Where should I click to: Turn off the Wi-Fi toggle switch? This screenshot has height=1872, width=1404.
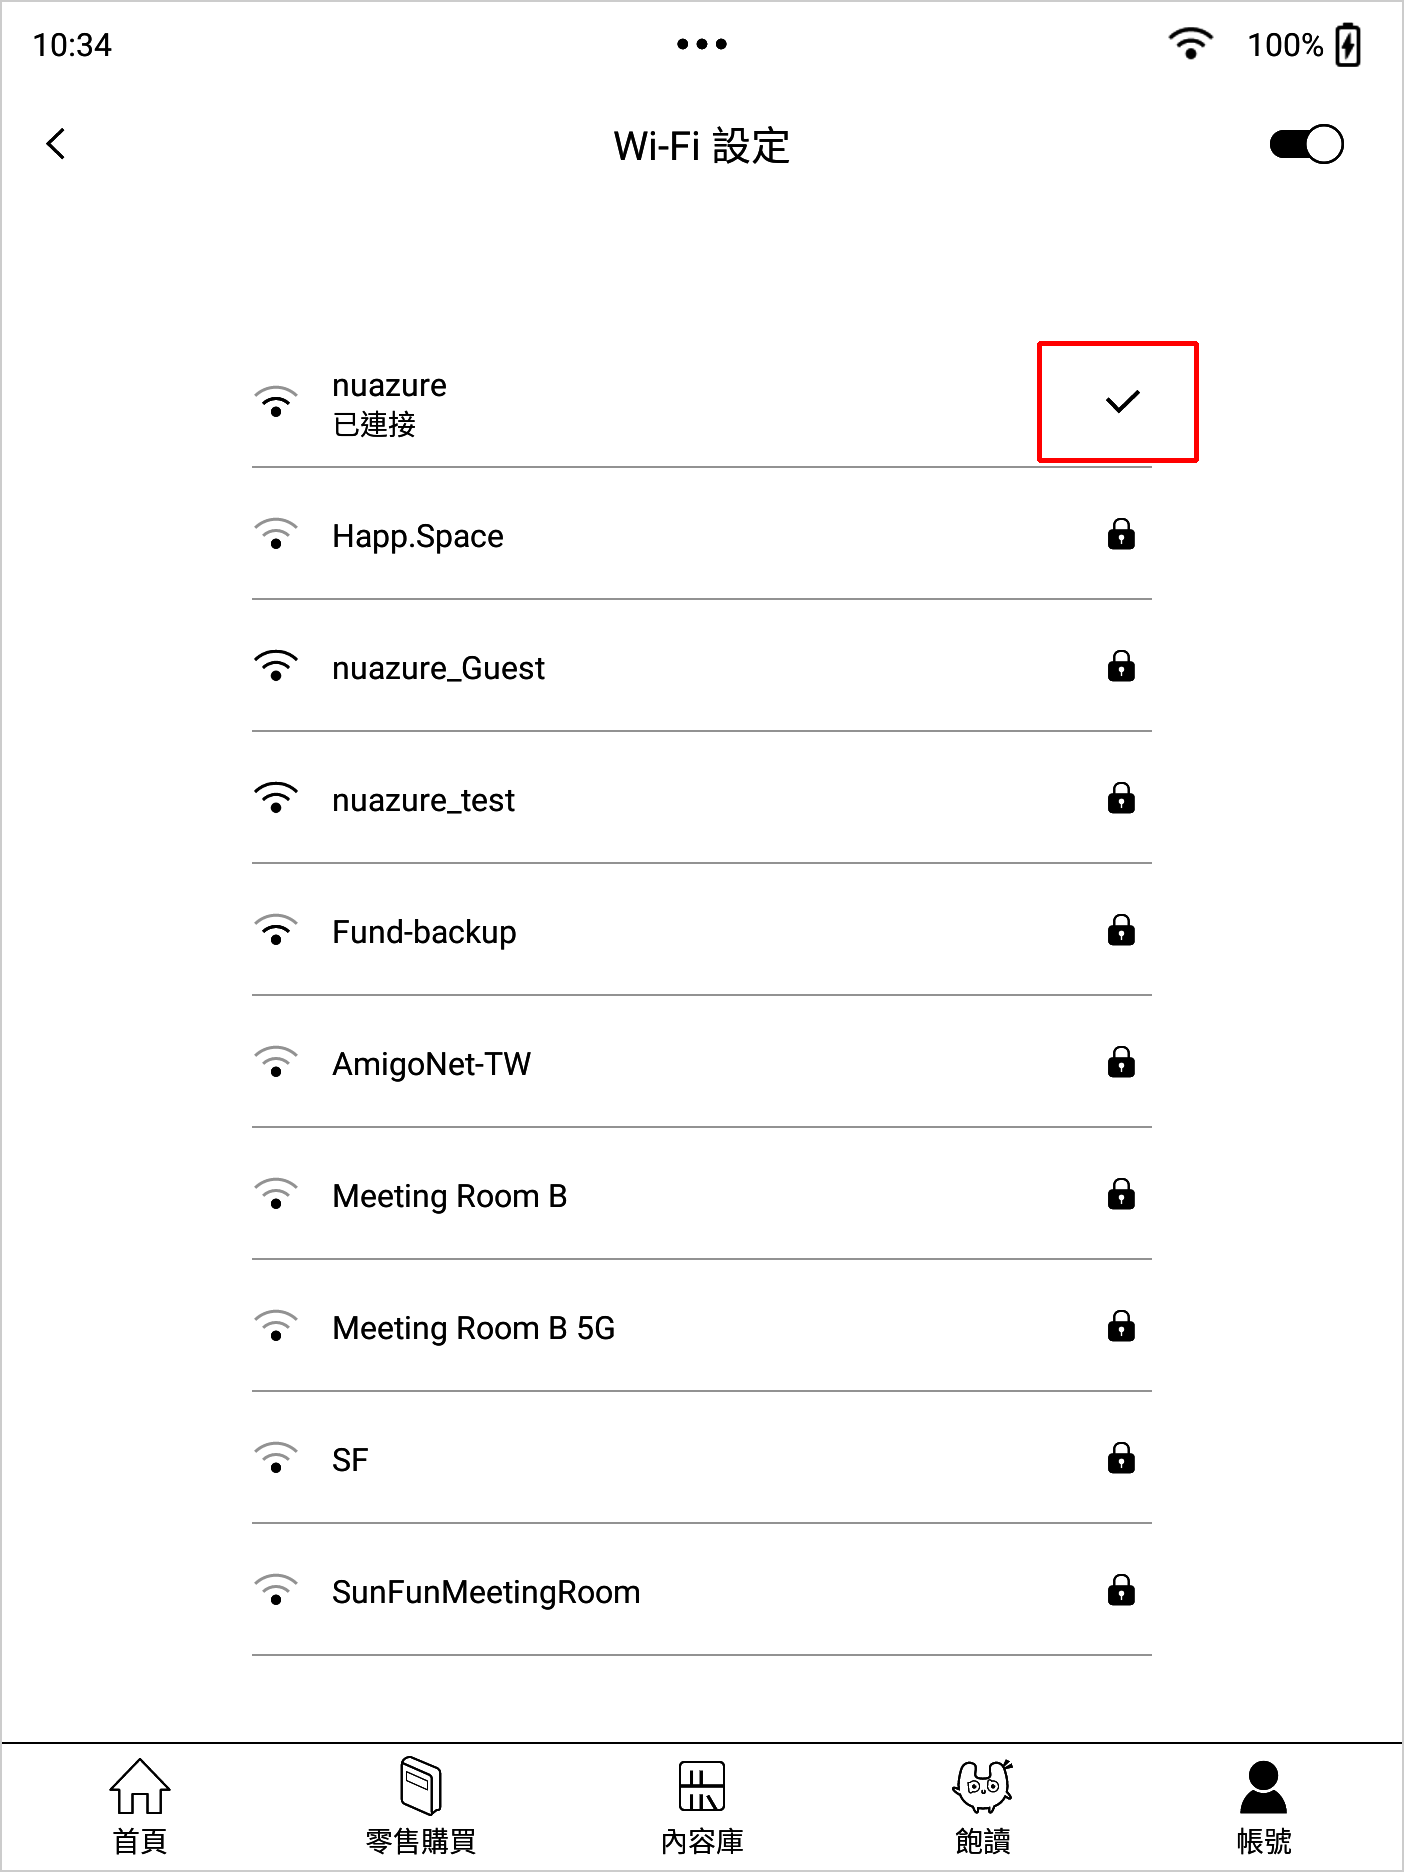click(x=1306, y=144)
